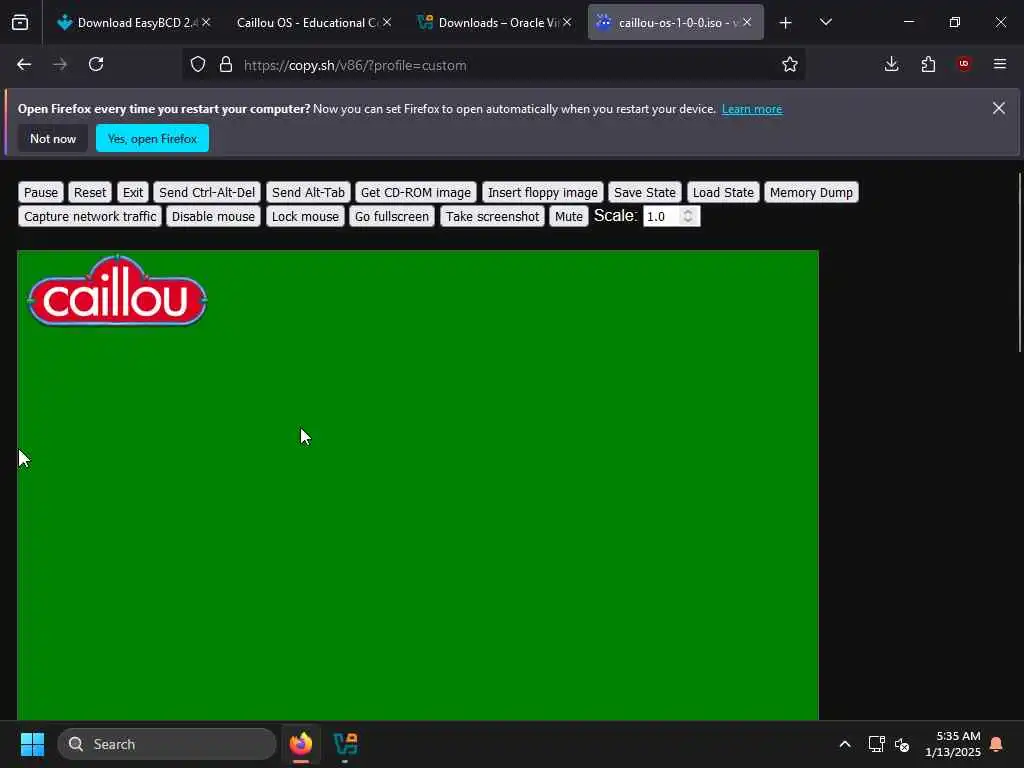Reload the current page
Screen dimensions: 1024x768
[96, 64]
